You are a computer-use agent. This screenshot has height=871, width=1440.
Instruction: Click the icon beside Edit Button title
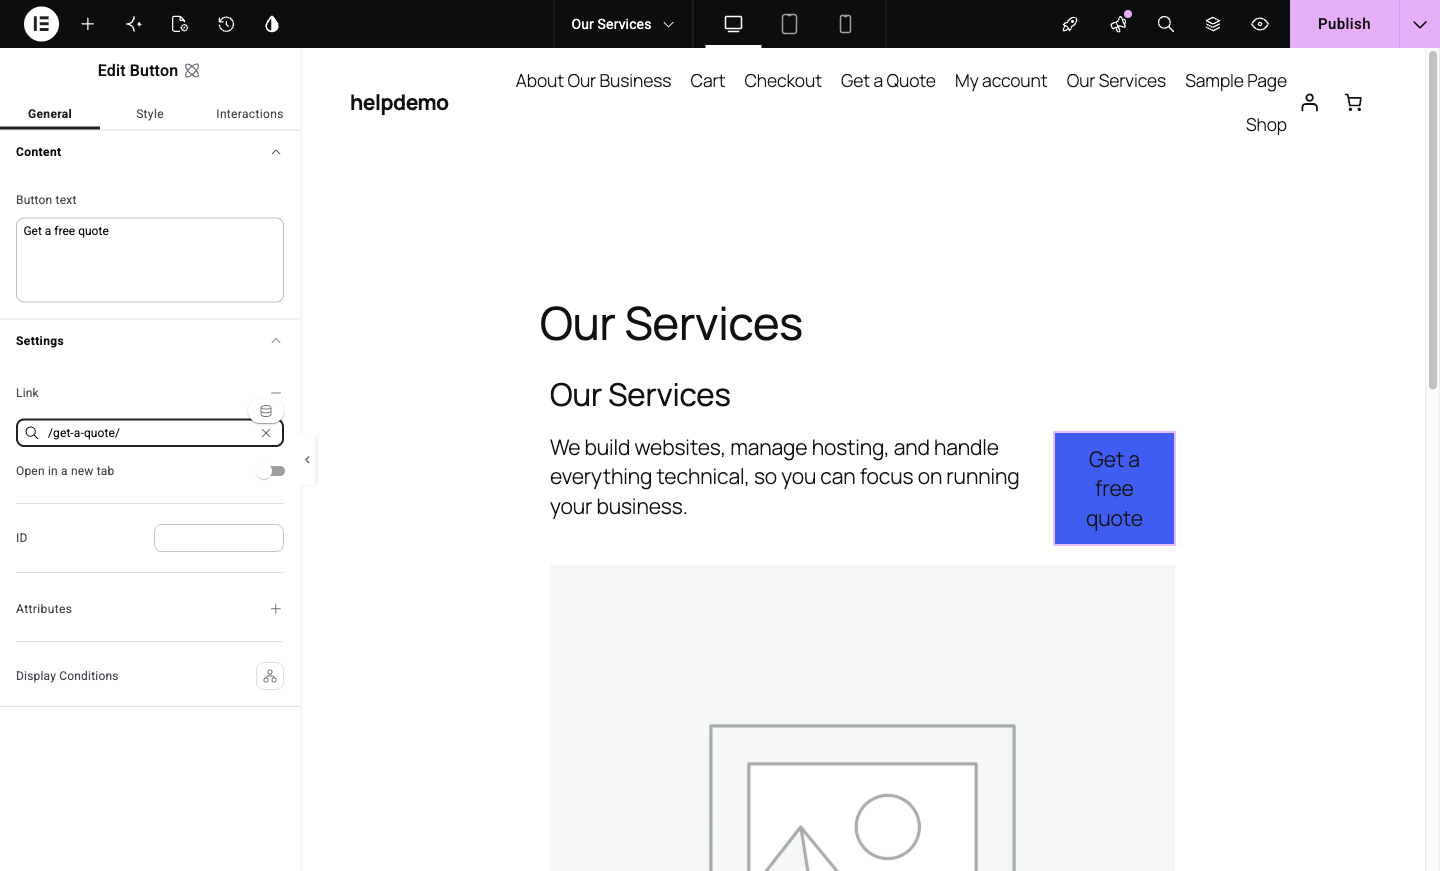point(192,70)
